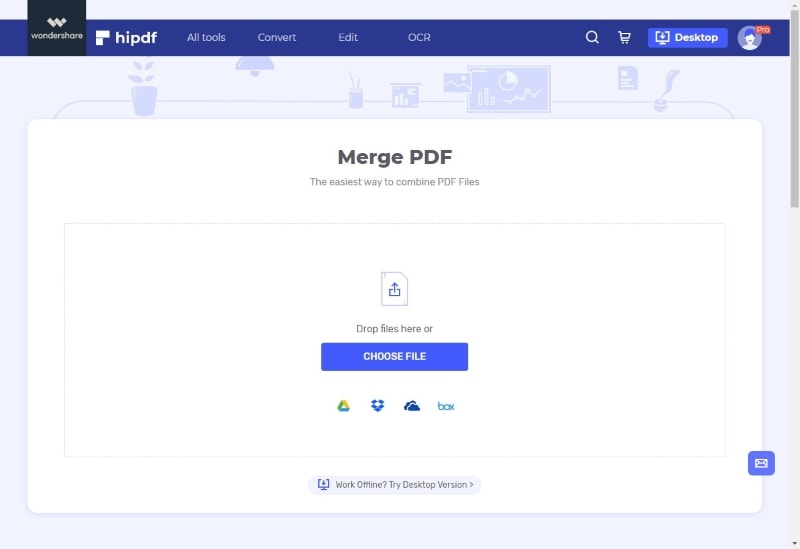Image resolution: width=800 pixels, height=549 pixels.
Task: Click the scrollbar down arrow
Action: click(x=795, y=544)
